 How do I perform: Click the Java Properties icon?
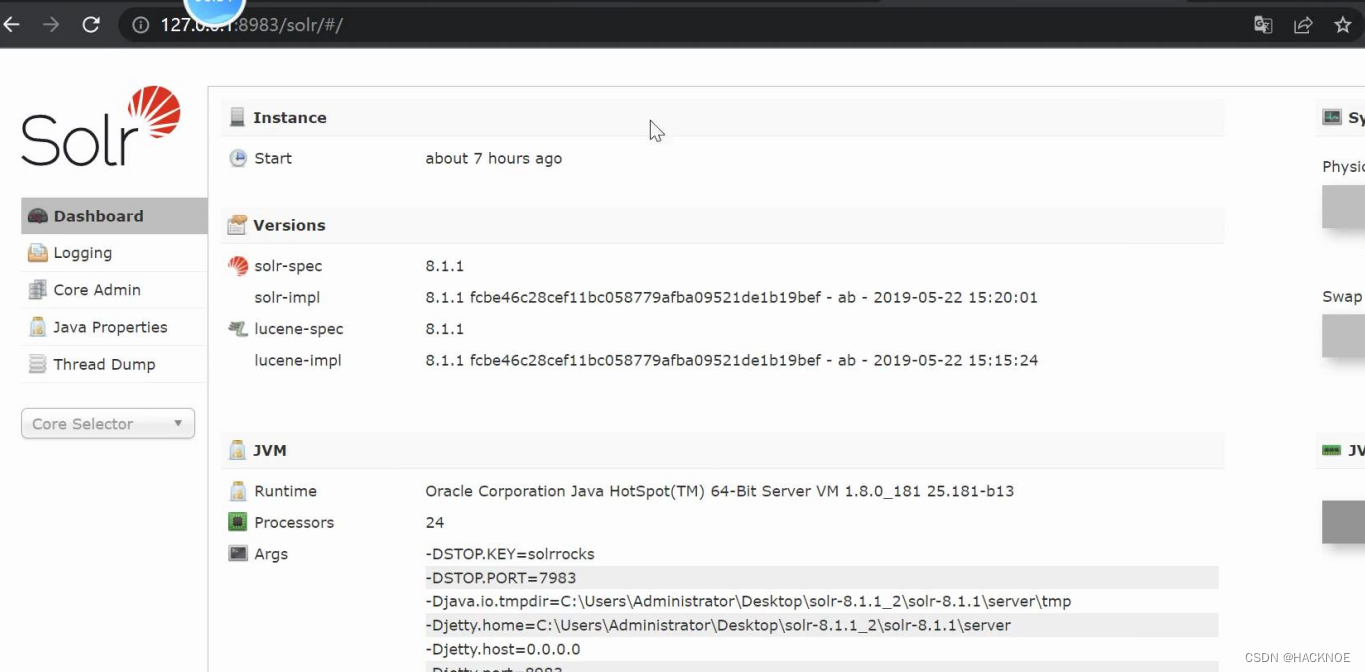pos(38,327)
